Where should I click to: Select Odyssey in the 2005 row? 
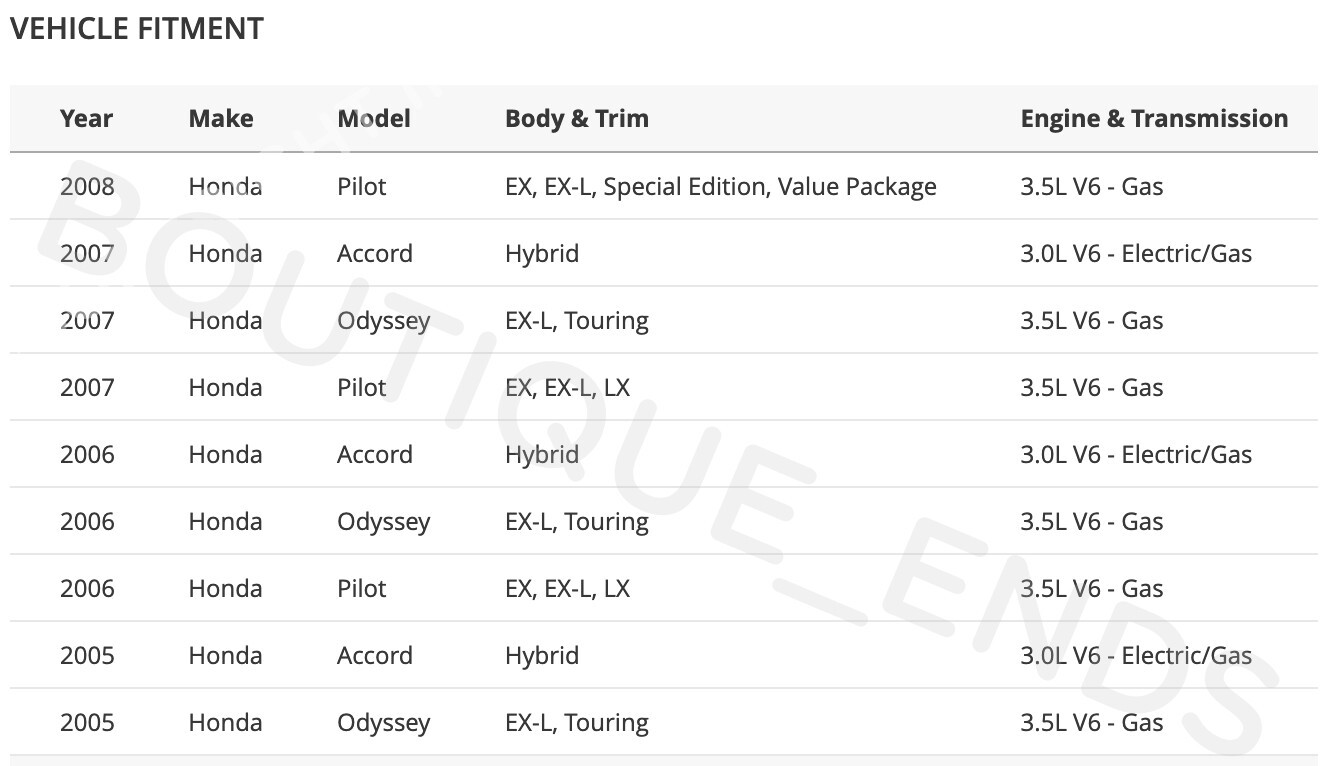point(383,722)
